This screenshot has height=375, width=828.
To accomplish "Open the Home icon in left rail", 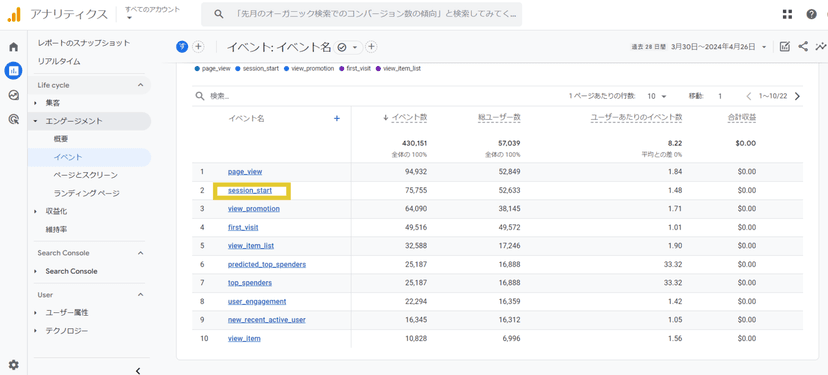I will 14,47.
